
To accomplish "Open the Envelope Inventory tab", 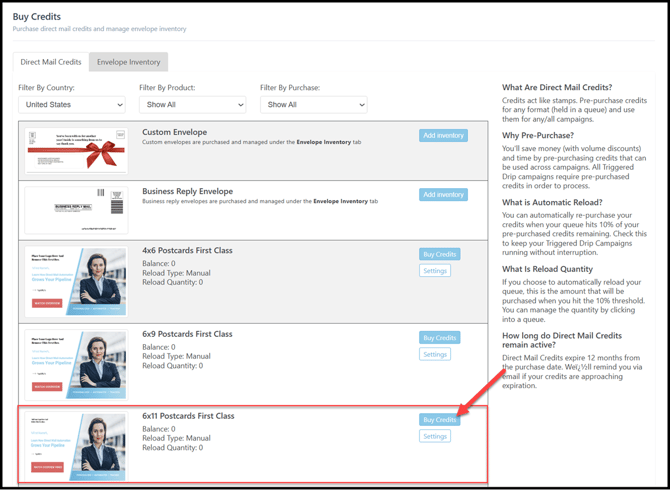I will [x=129, y=62].
